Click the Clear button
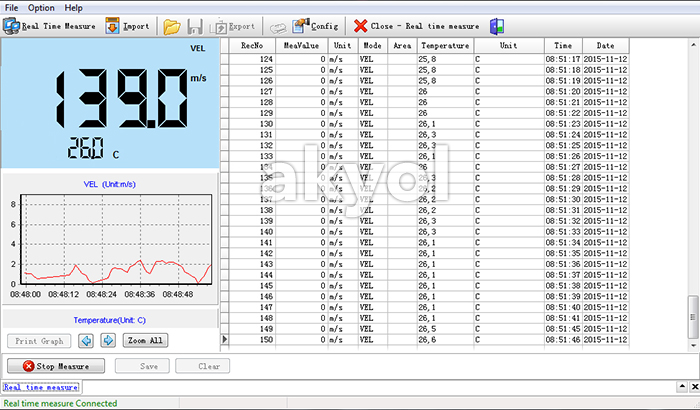This screenshot has width=700, height=410. click(203, 366)
